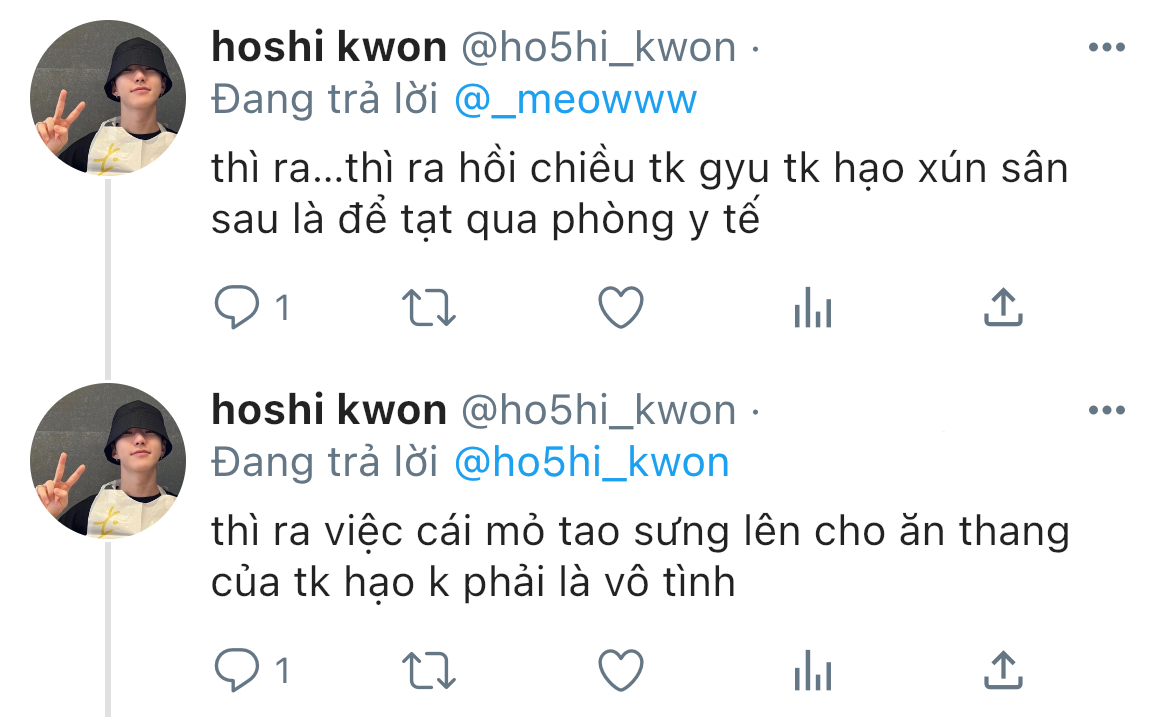Retweet the first hoshi kwon tweet
Image resolution: width=1170 pixels, height=717 pixels.
click(428, 307)
